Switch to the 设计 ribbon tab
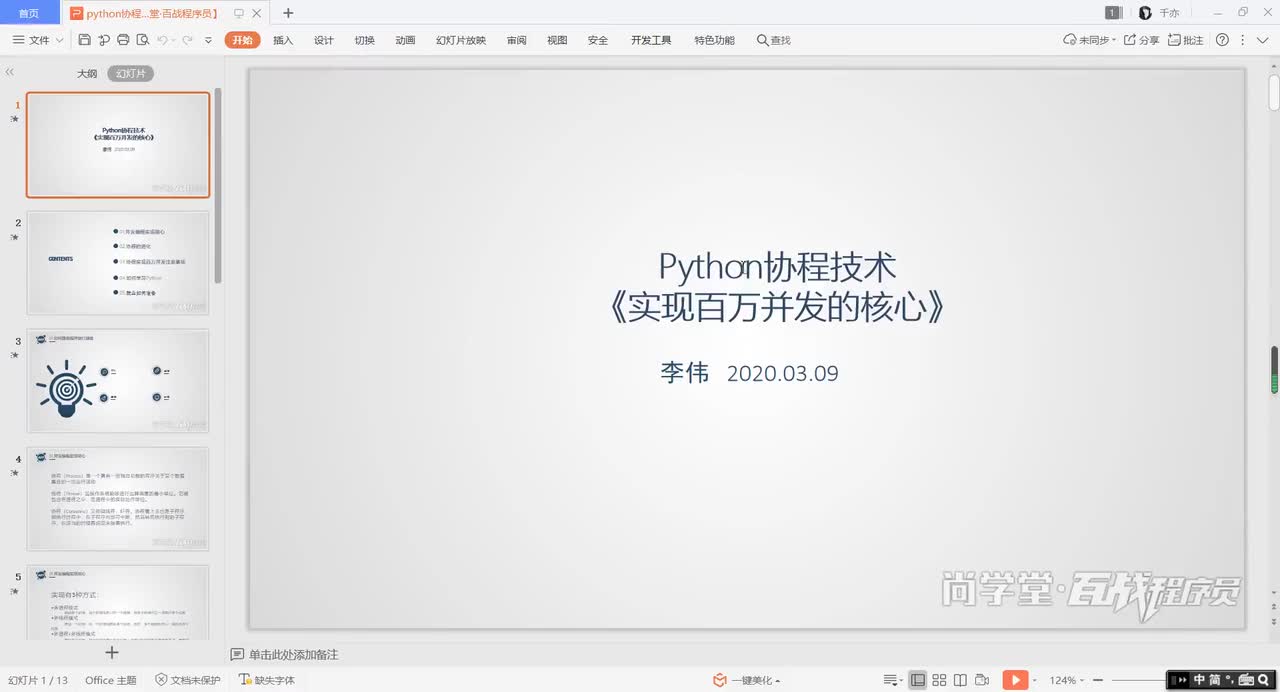This screenshot has height=692, width=1280. [324, 40]
